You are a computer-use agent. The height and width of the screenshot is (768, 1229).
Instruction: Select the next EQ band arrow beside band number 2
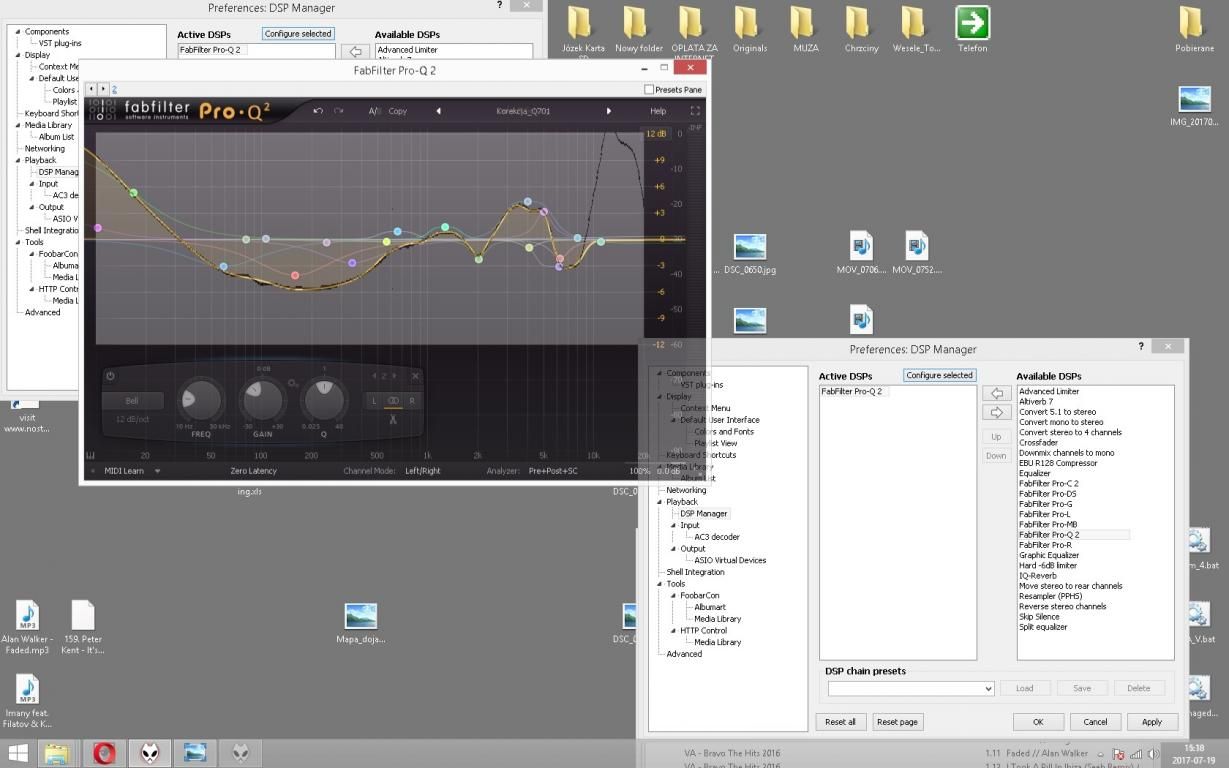[396, 376]
